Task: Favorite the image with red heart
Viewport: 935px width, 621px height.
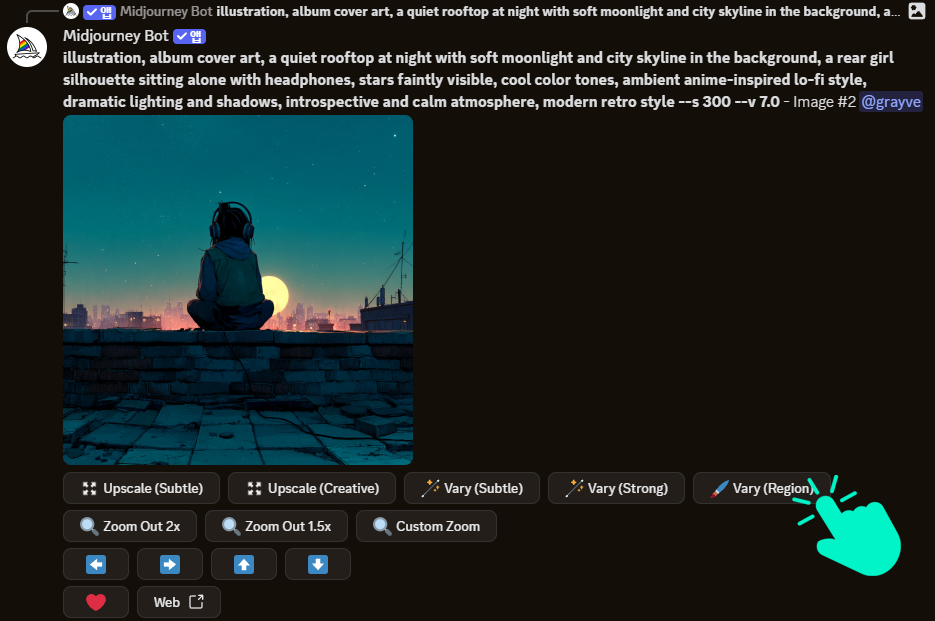Action: (96, 602)
